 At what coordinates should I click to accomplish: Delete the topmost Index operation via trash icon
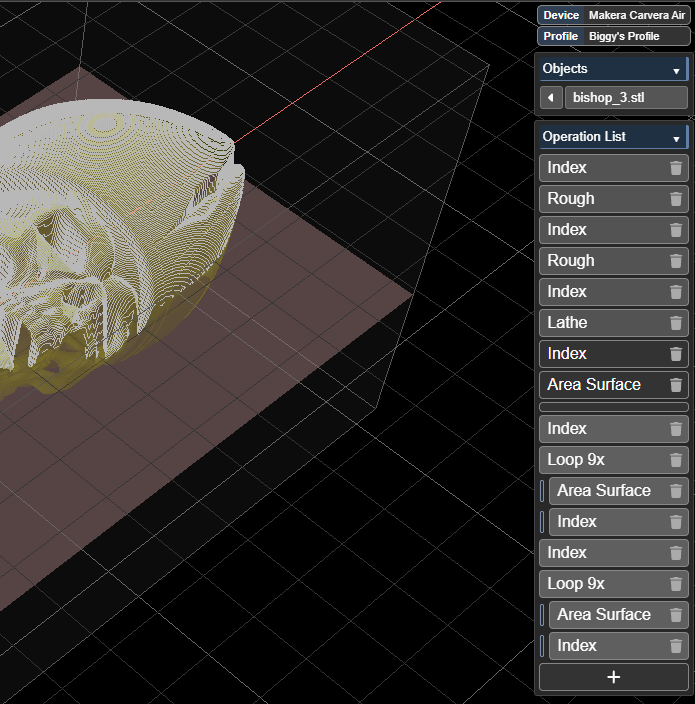[x=676, y=168]
